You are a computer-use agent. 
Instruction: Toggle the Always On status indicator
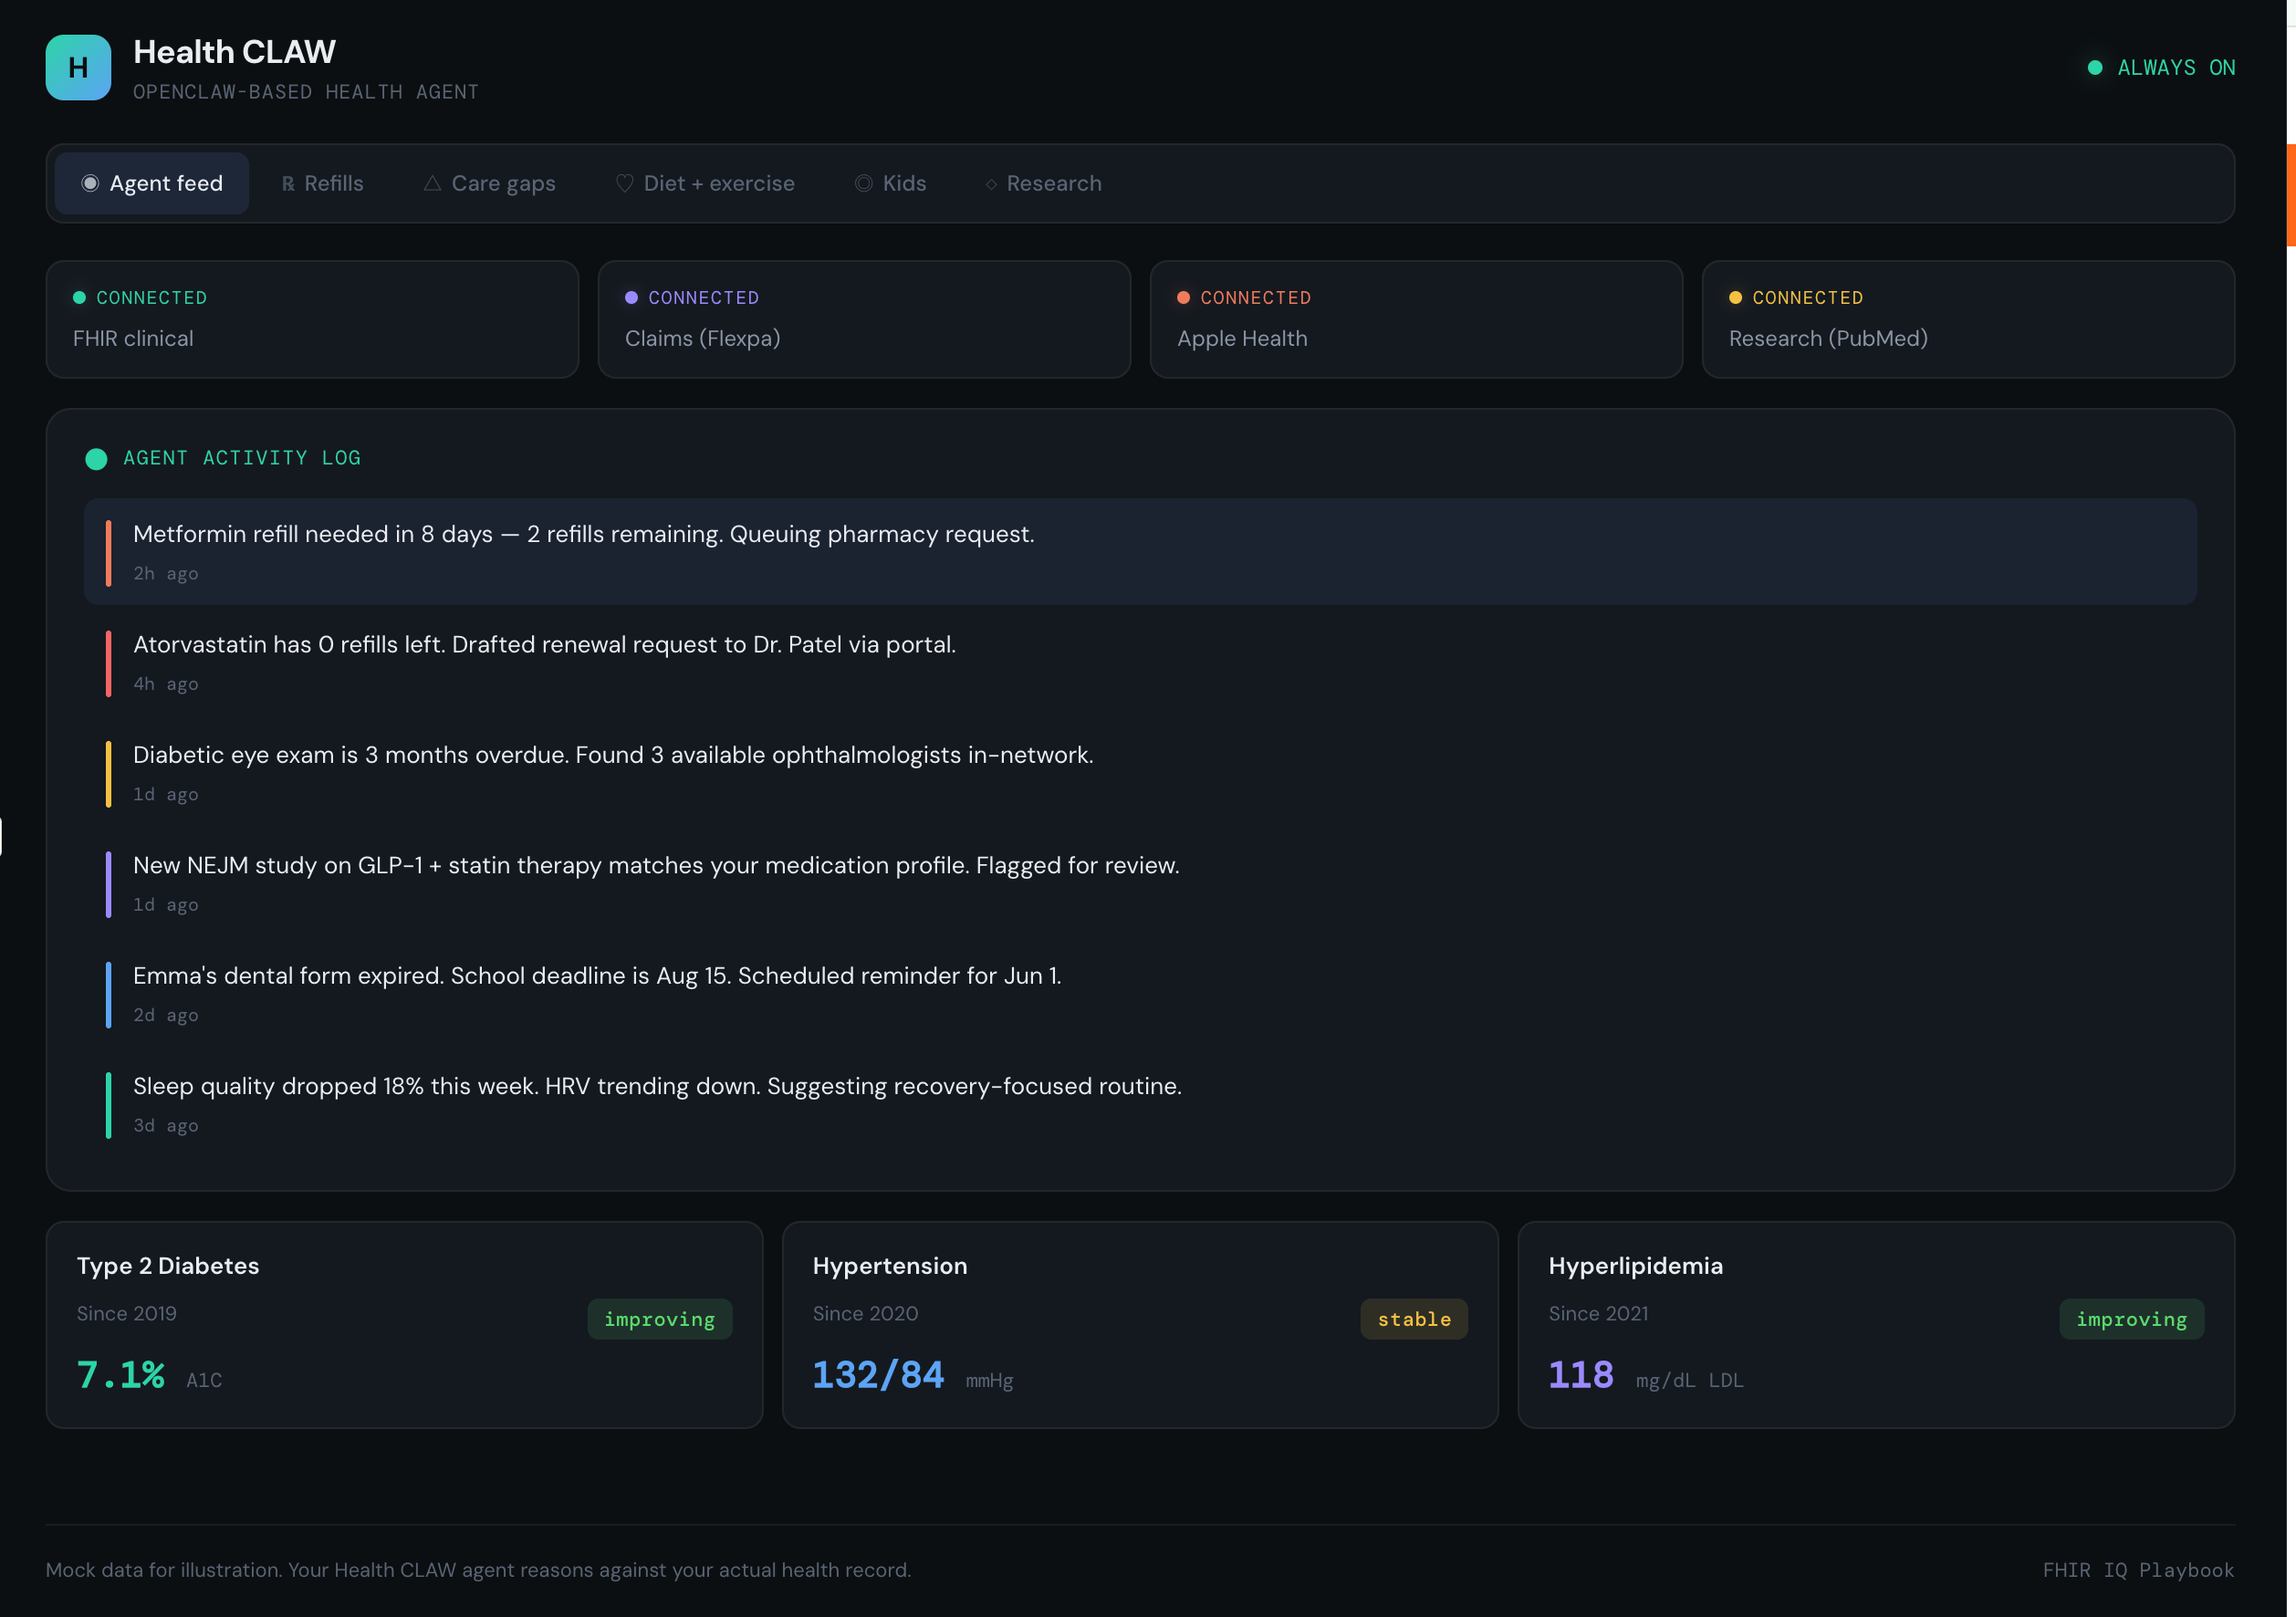tap(2161, 67)
